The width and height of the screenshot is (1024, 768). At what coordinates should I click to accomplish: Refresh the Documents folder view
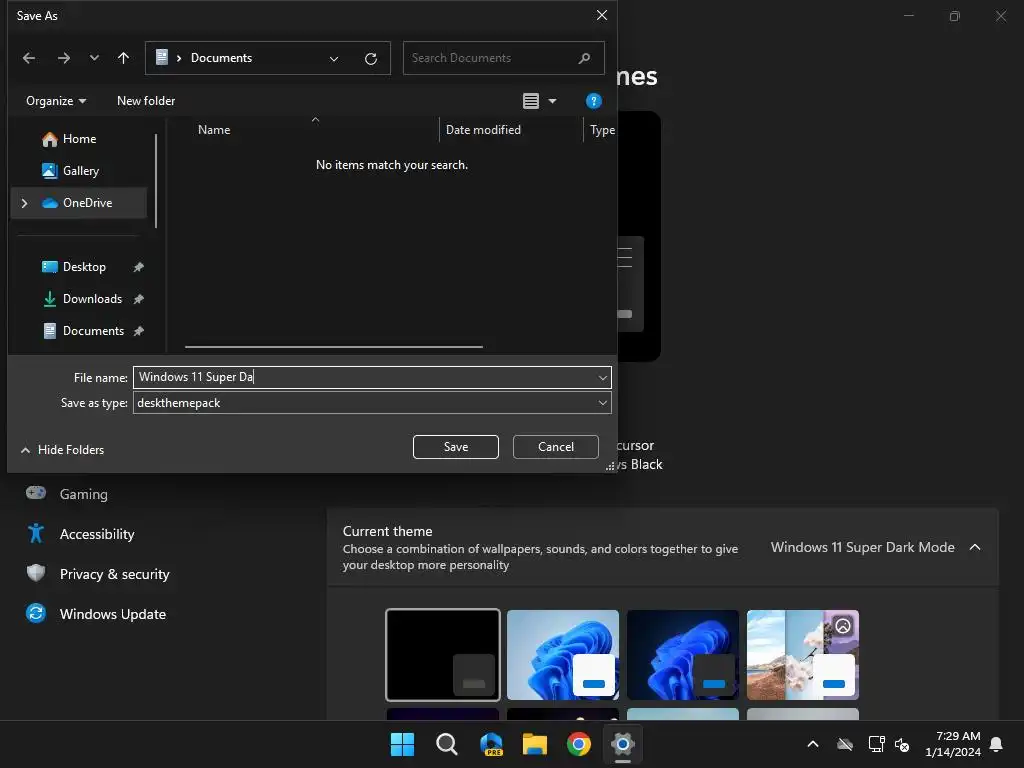[371, 59]
